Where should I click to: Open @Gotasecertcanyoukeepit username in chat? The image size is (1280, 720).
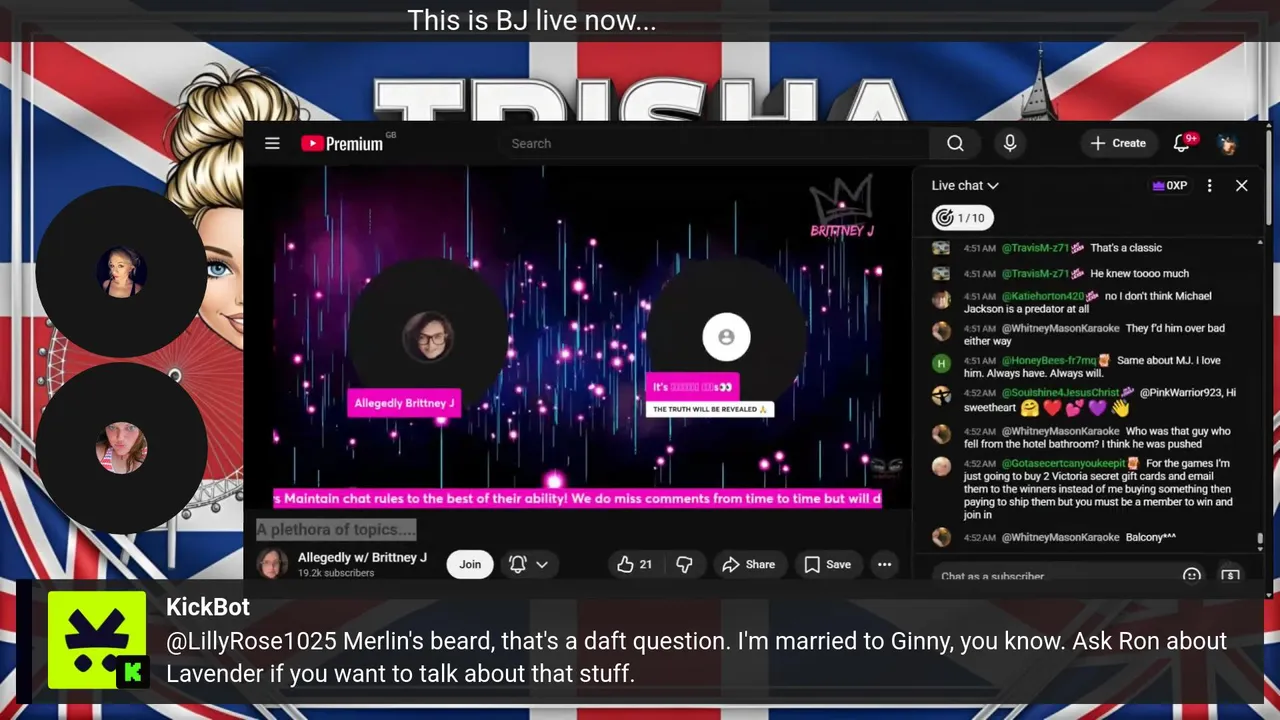[1062, 463]
